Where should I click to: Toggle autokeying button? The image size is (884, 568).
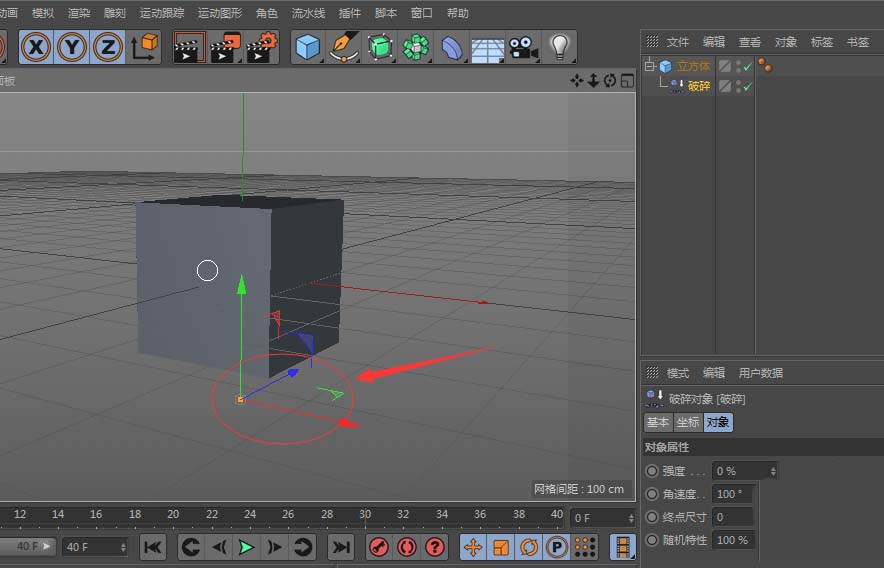406,547
